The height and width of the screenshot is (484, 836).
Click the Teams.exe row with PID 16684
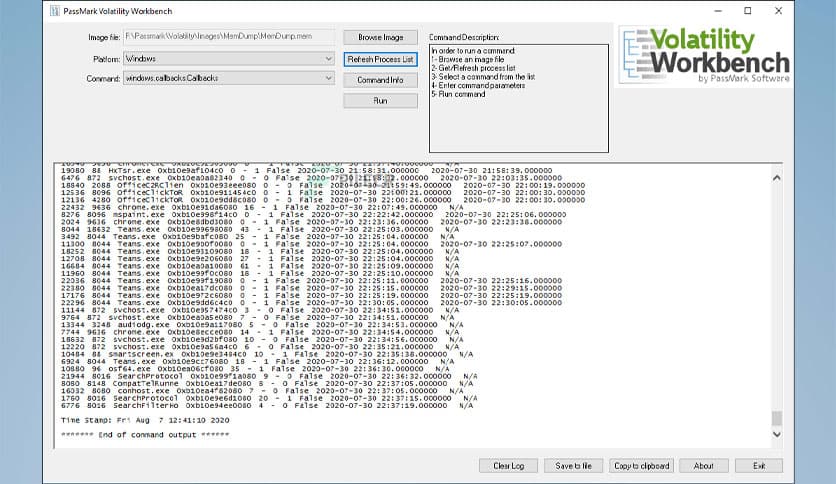[260, 266]
